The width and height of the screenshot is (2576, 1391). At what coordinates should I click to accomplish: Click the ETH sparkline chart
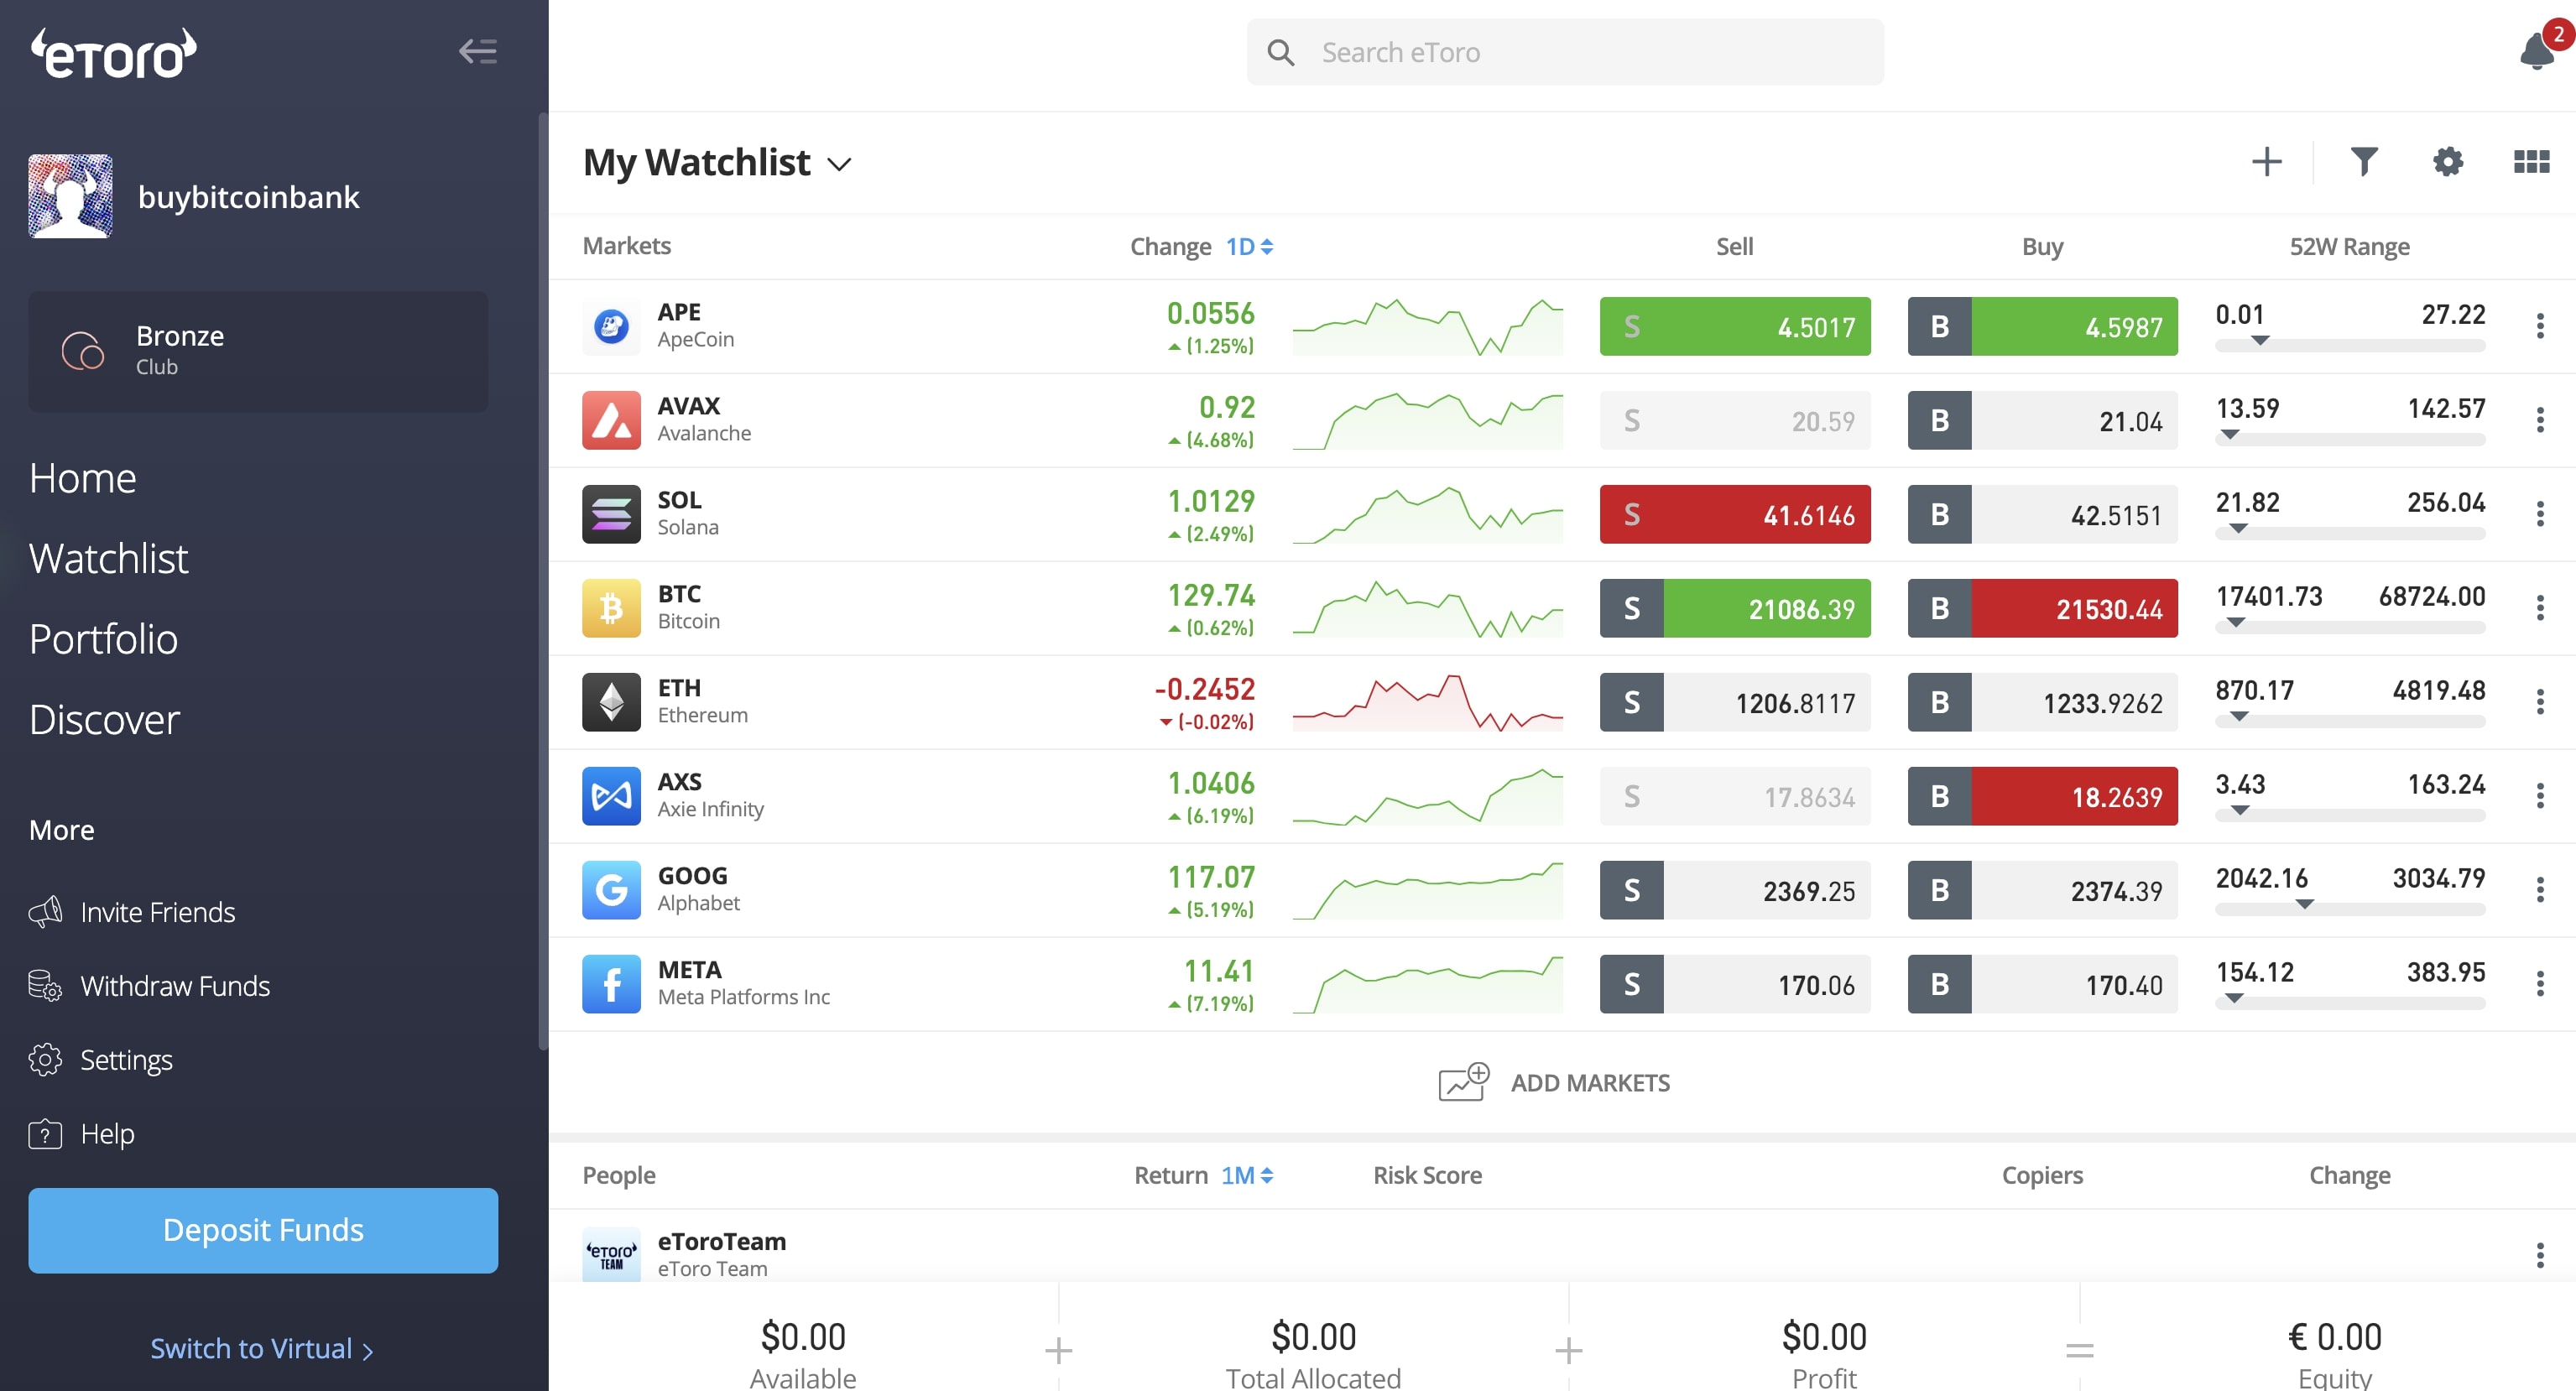click(1428, 703)
